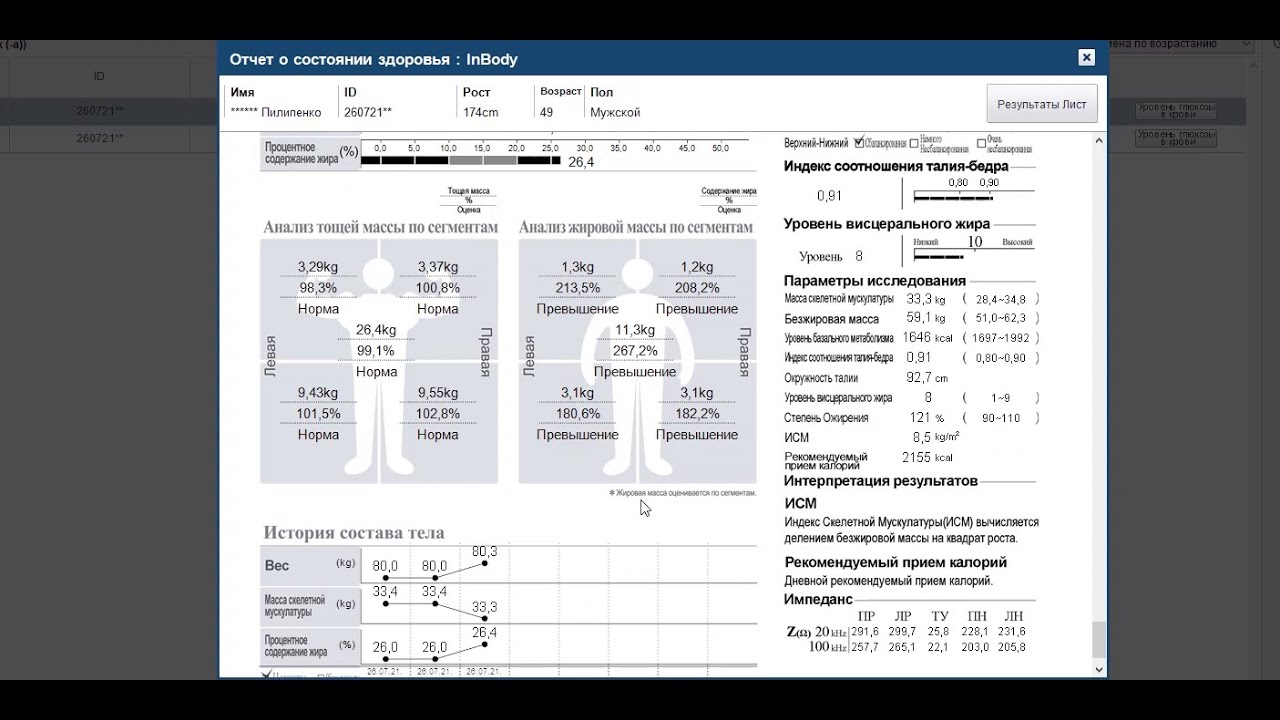This screenshot has width=1280, height=720.
Task: Click the left arm fat mass 1,3kg
Action: (x=577, y=267)
